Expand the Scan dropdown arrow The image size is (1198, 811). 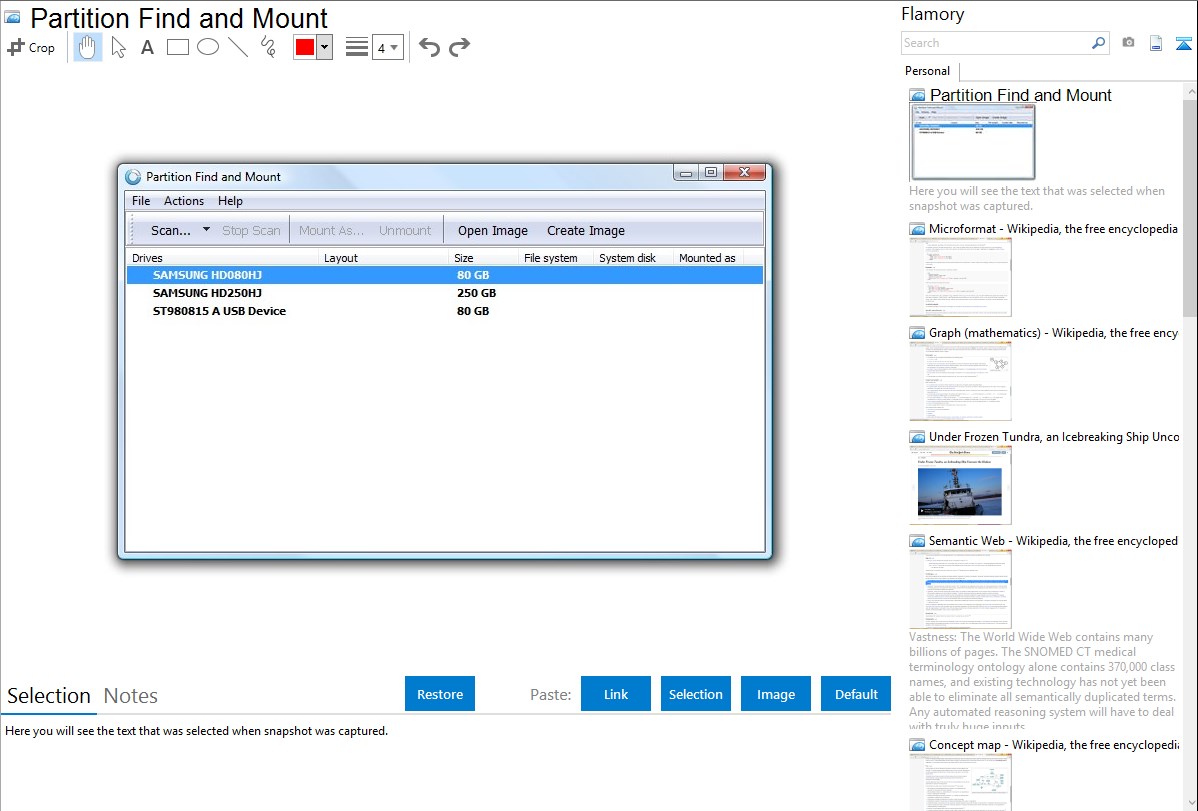point(206,229)
